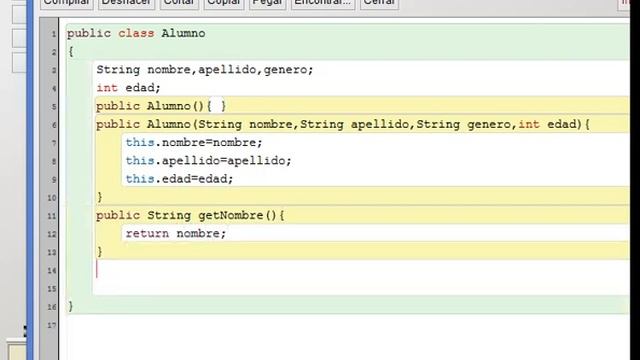Click the 'return nombre;' statement
The height and width of the screenshot is (360, 640).
[x=176, y=233]
